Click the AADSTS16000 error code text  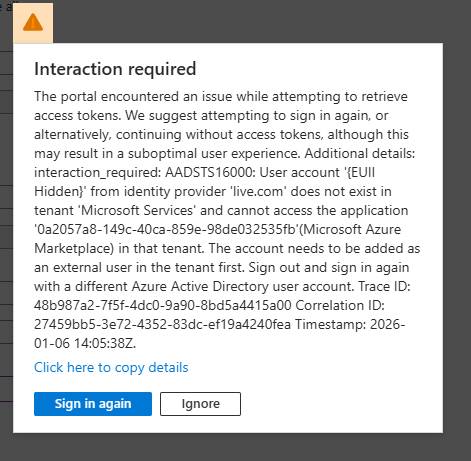(210, 173)
